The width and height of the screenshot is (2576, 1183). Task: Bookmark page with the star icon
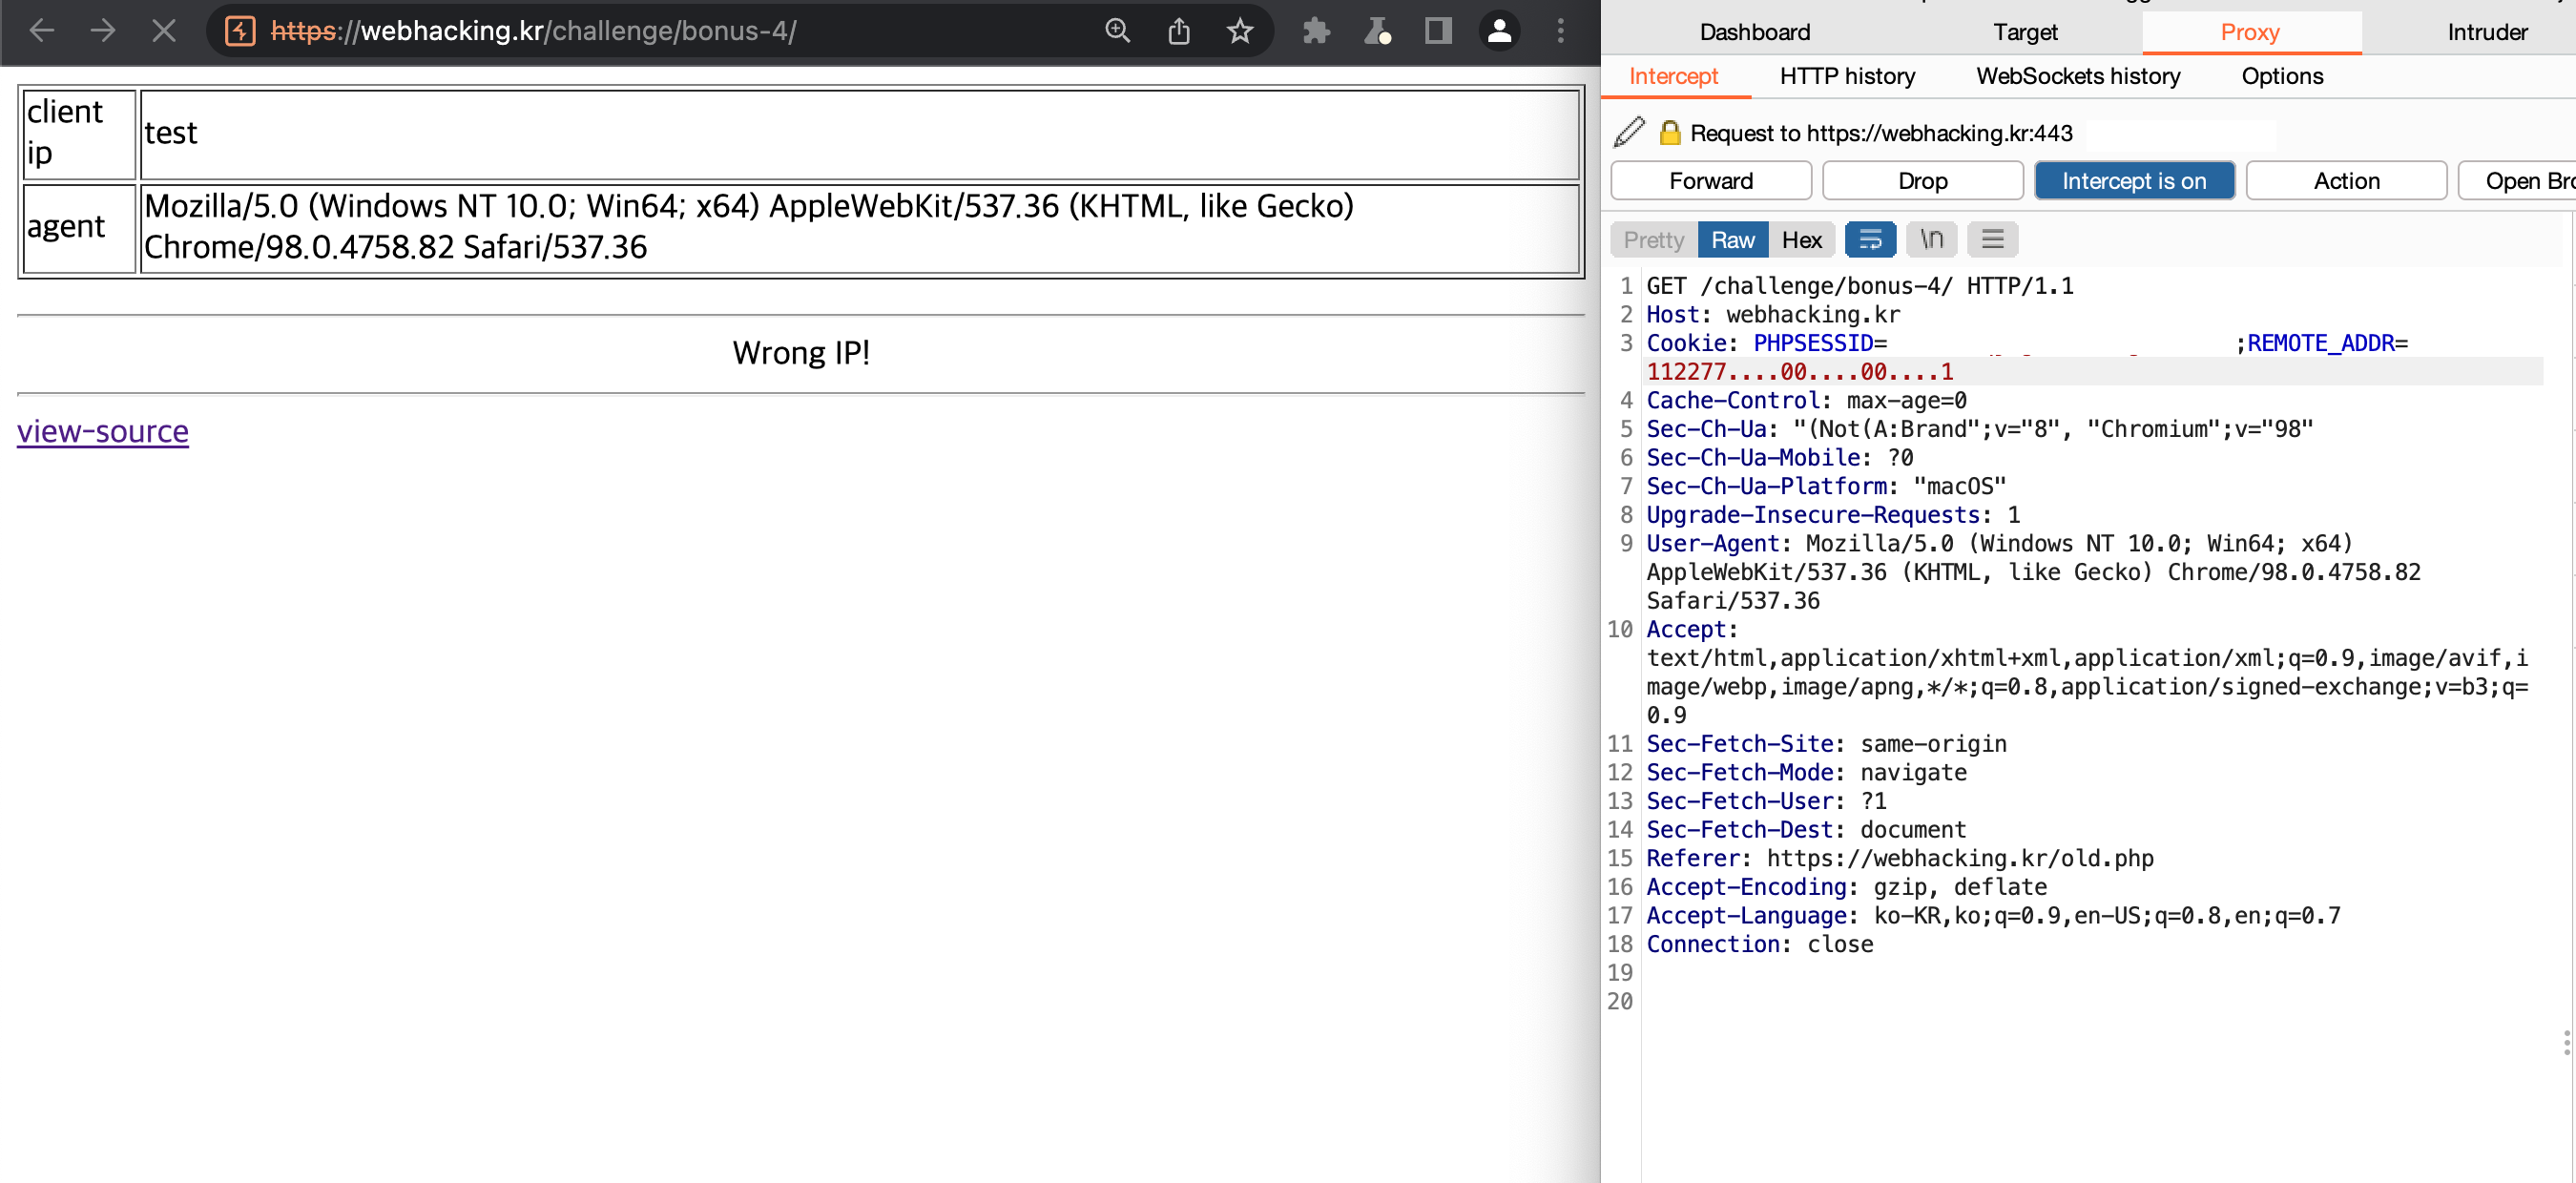[x=1240, y=31]
